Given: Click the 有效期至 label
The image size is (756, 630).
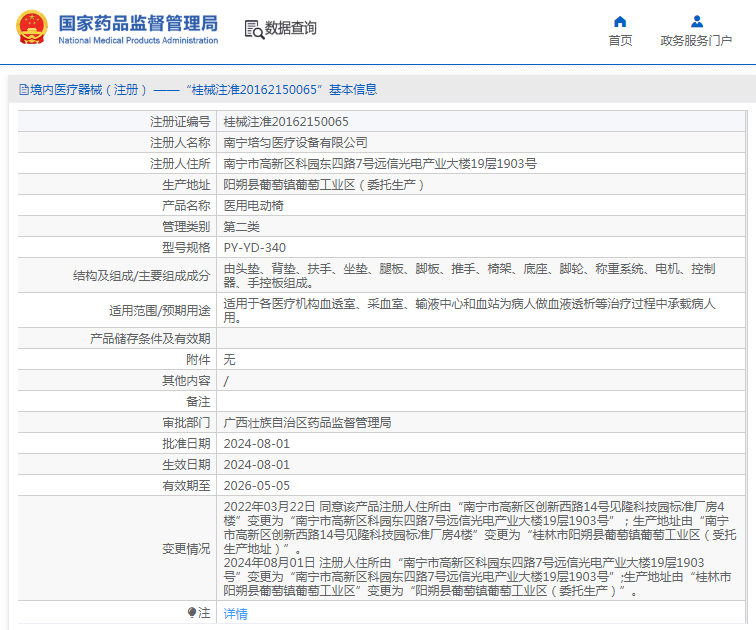Looking at the screenshot, I should (186, 486).
